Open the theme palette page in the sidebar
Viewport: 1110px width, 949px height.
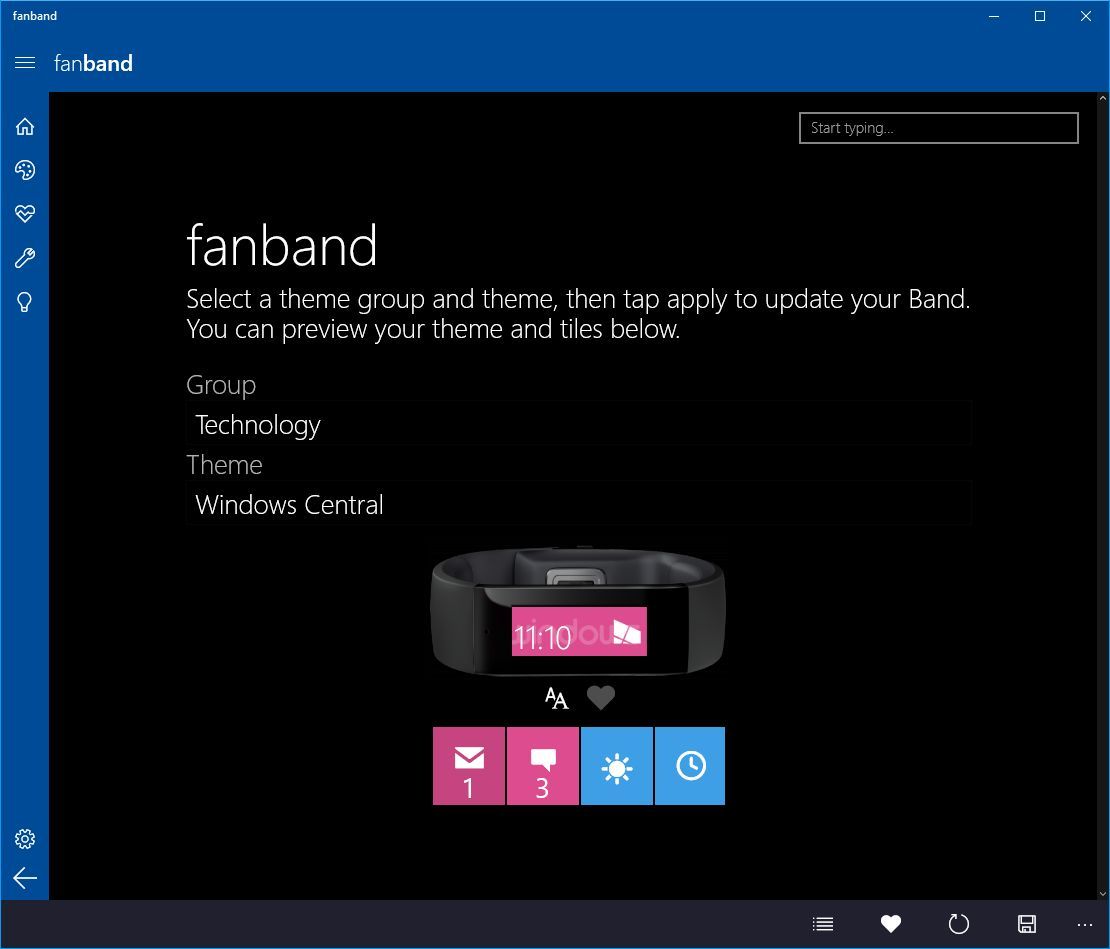pos(25,170)
